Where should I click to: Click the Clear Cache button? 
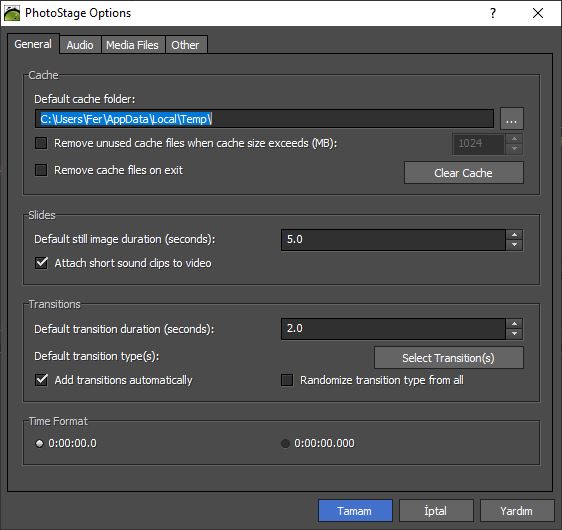(x=463, y=173)
